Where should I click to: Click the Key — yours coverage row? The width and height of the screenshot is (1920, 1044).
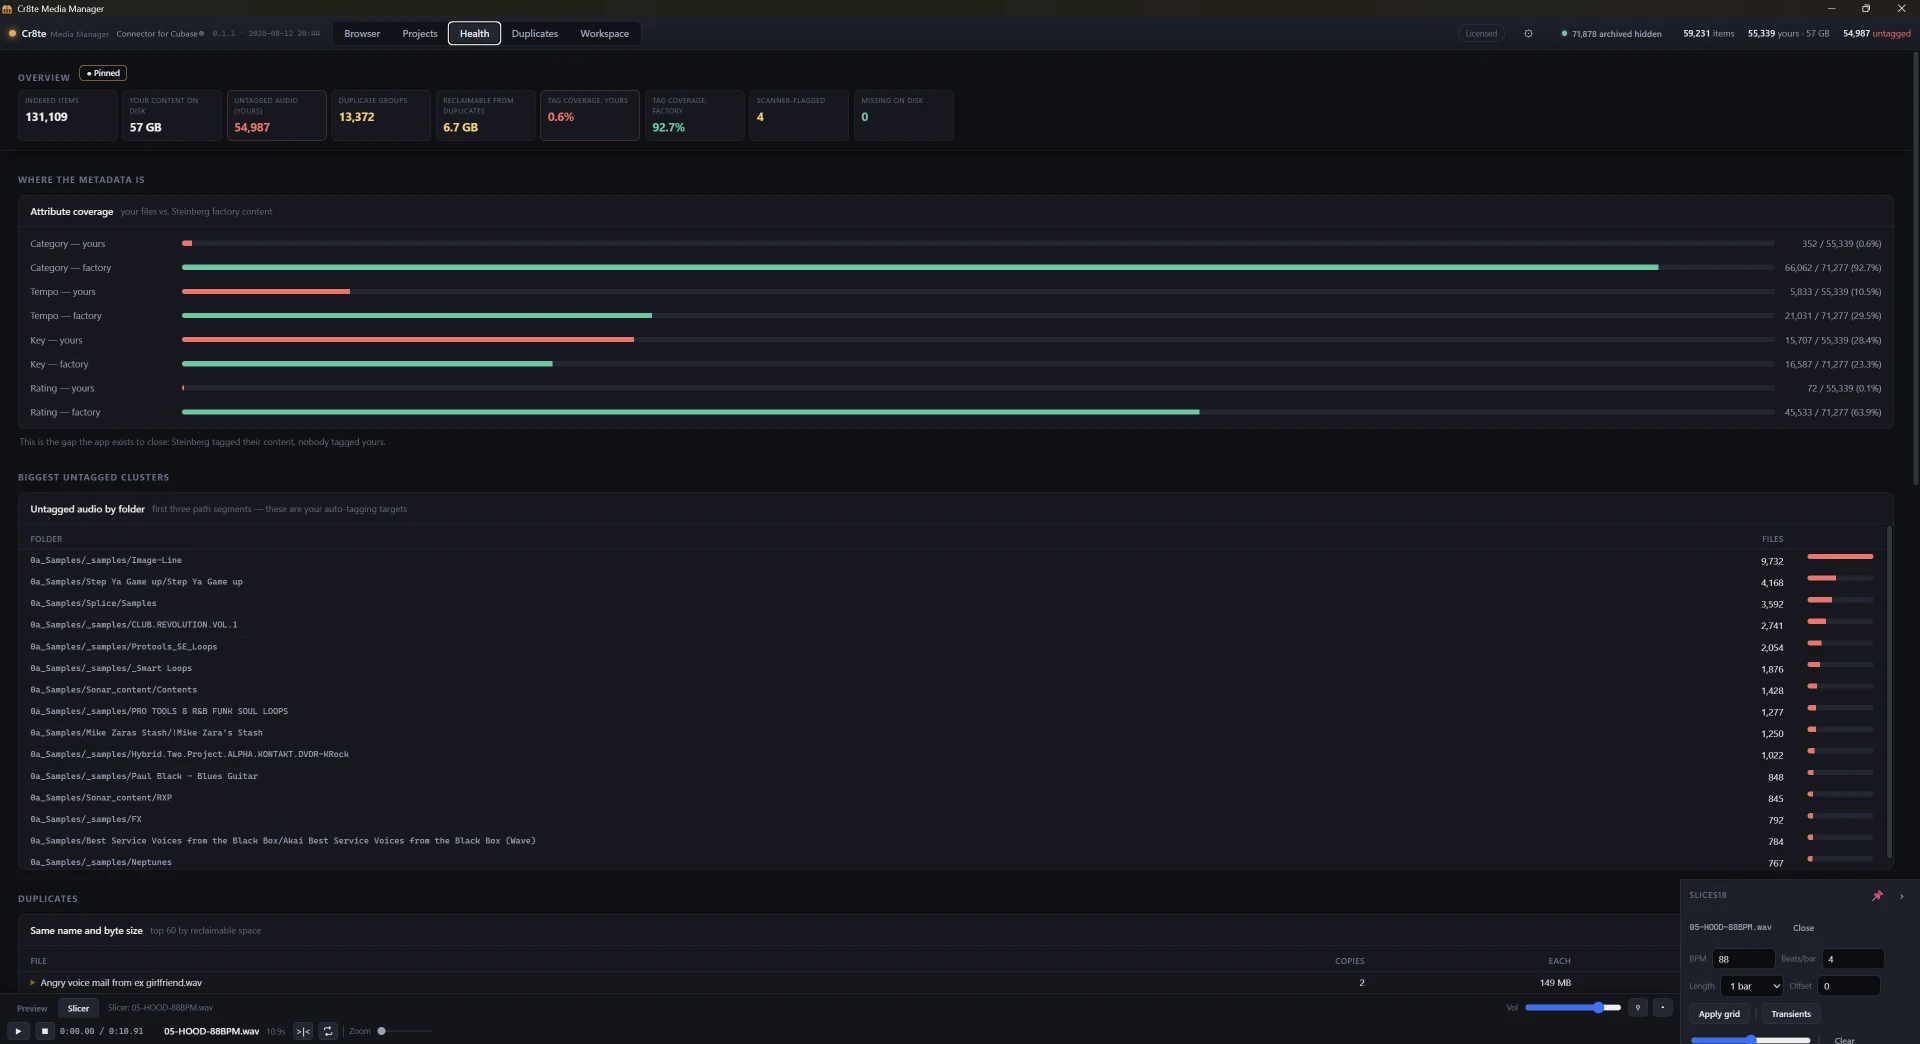[955, 340]
